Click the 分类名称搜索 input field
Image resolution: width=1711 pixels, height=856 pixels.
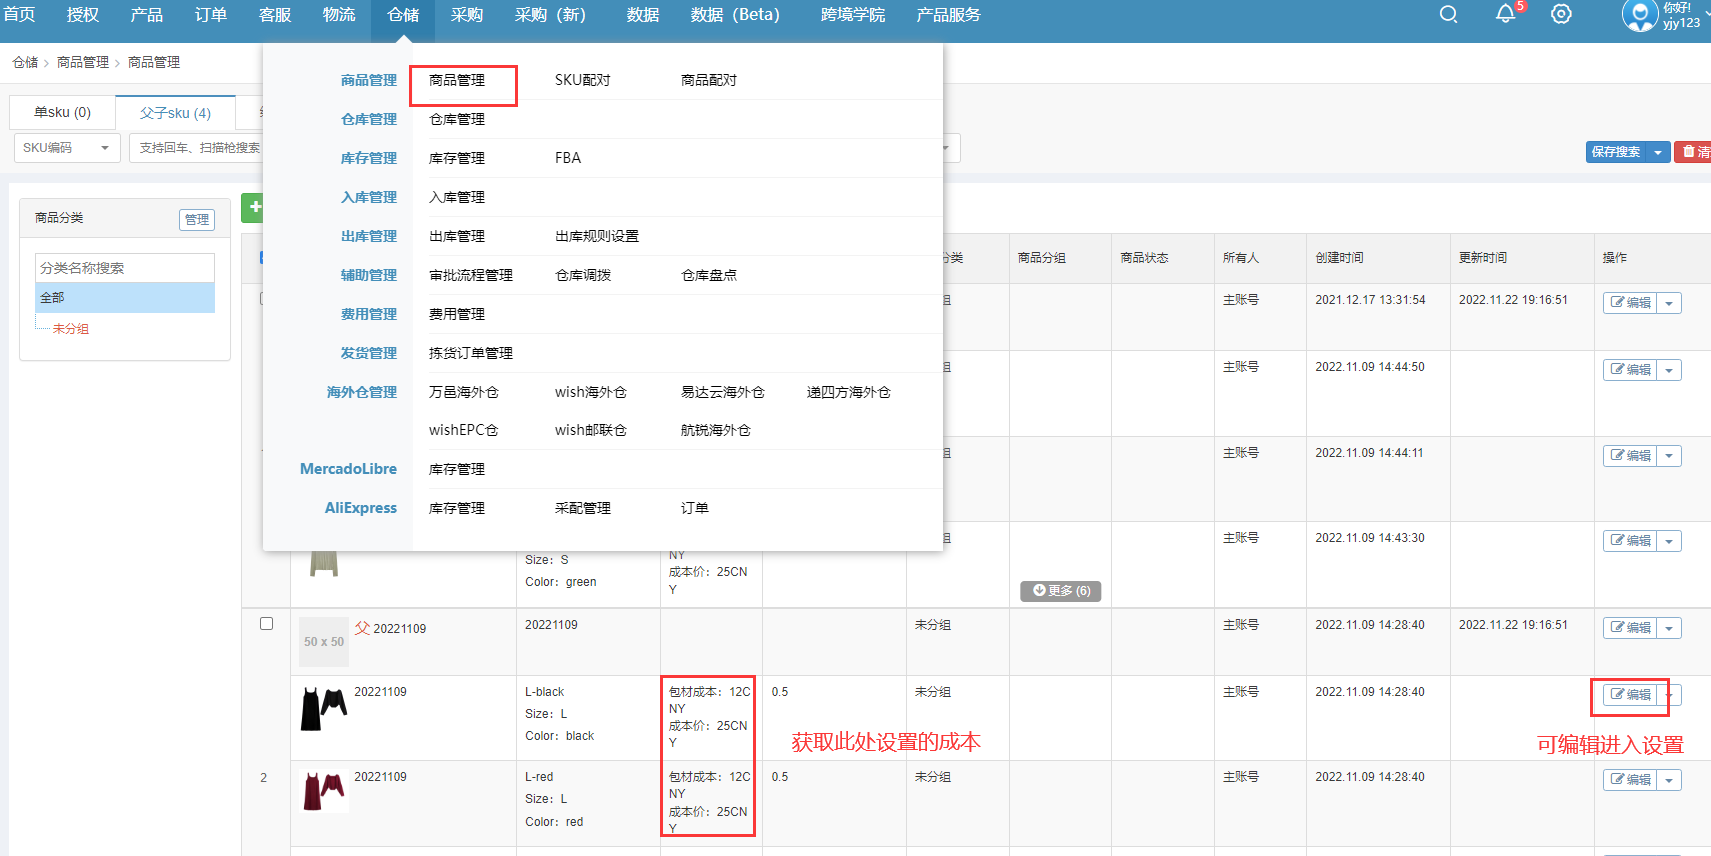(x=125, y=268)
